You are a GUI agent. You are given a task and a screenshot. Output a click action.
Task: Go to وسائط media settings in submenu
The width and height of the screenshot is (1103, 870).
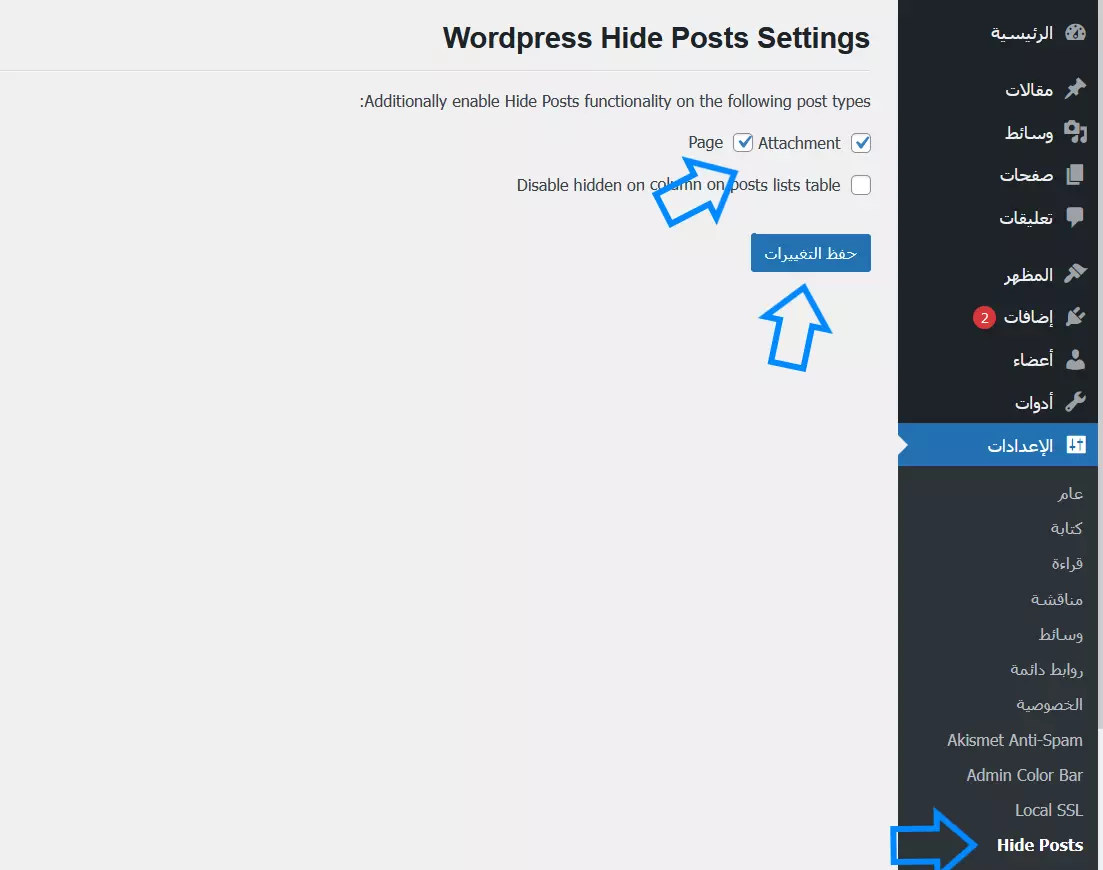(x=1061, y=634)
